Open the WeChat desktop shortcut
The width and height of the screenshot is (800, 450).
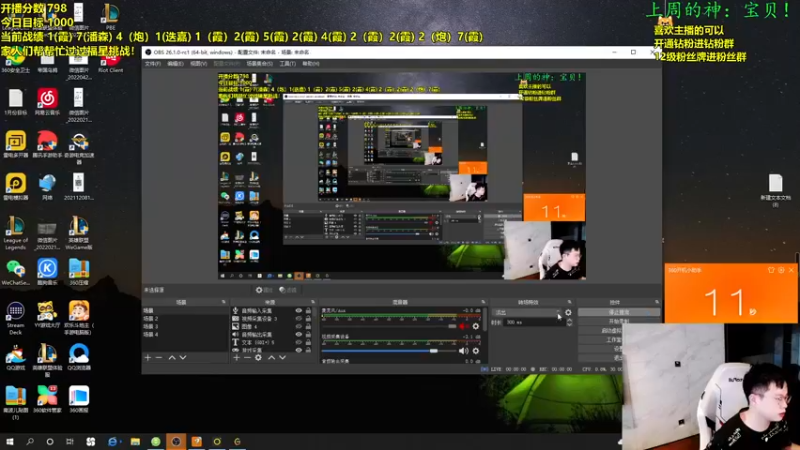(x=15, y=272)
